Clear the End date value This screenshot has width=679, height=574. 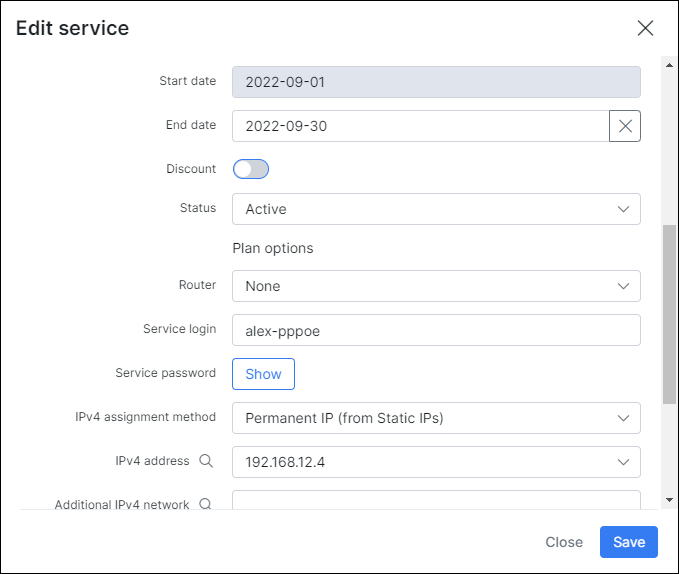click(x=625, y=126)
